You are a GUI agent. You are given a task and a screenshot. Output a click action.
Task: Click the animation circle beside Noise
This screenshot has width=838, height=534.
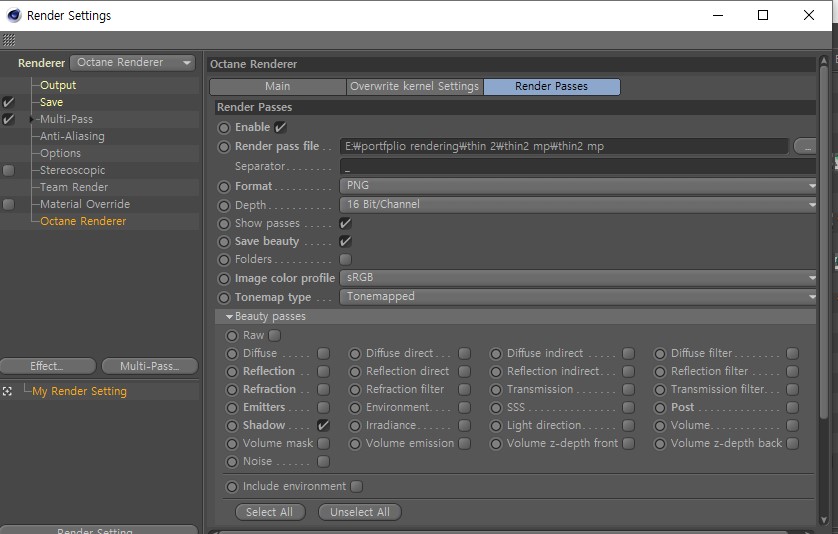[231, 461]
